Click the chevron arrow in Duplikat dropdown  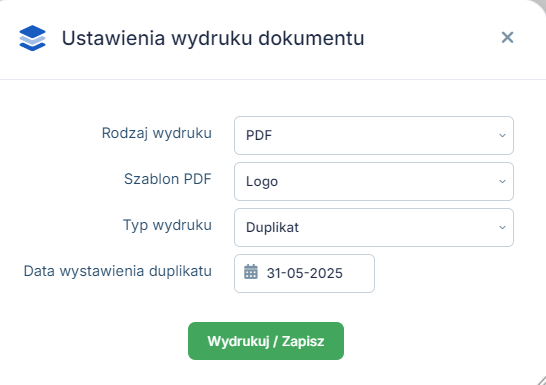click(502, 227)
